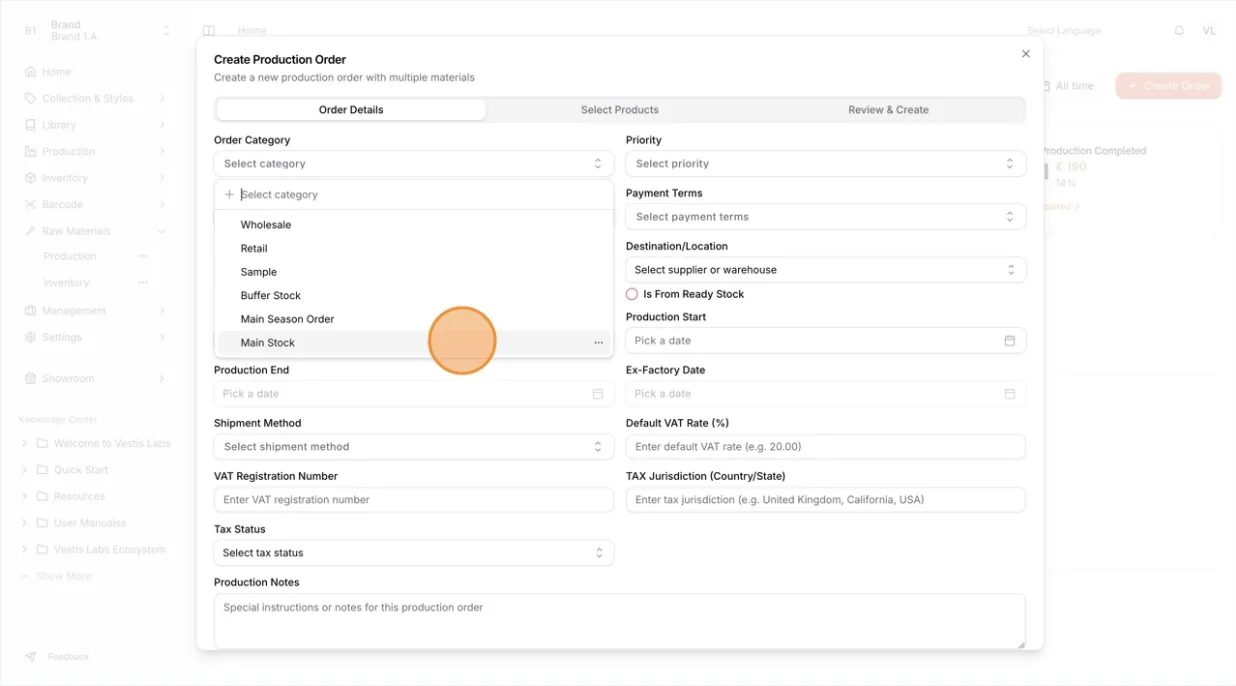Image resolution: width=1236 pixels, height=686 pixels.
Task: Open options for Raw Materials Production
Action: [x=143, y=257]
